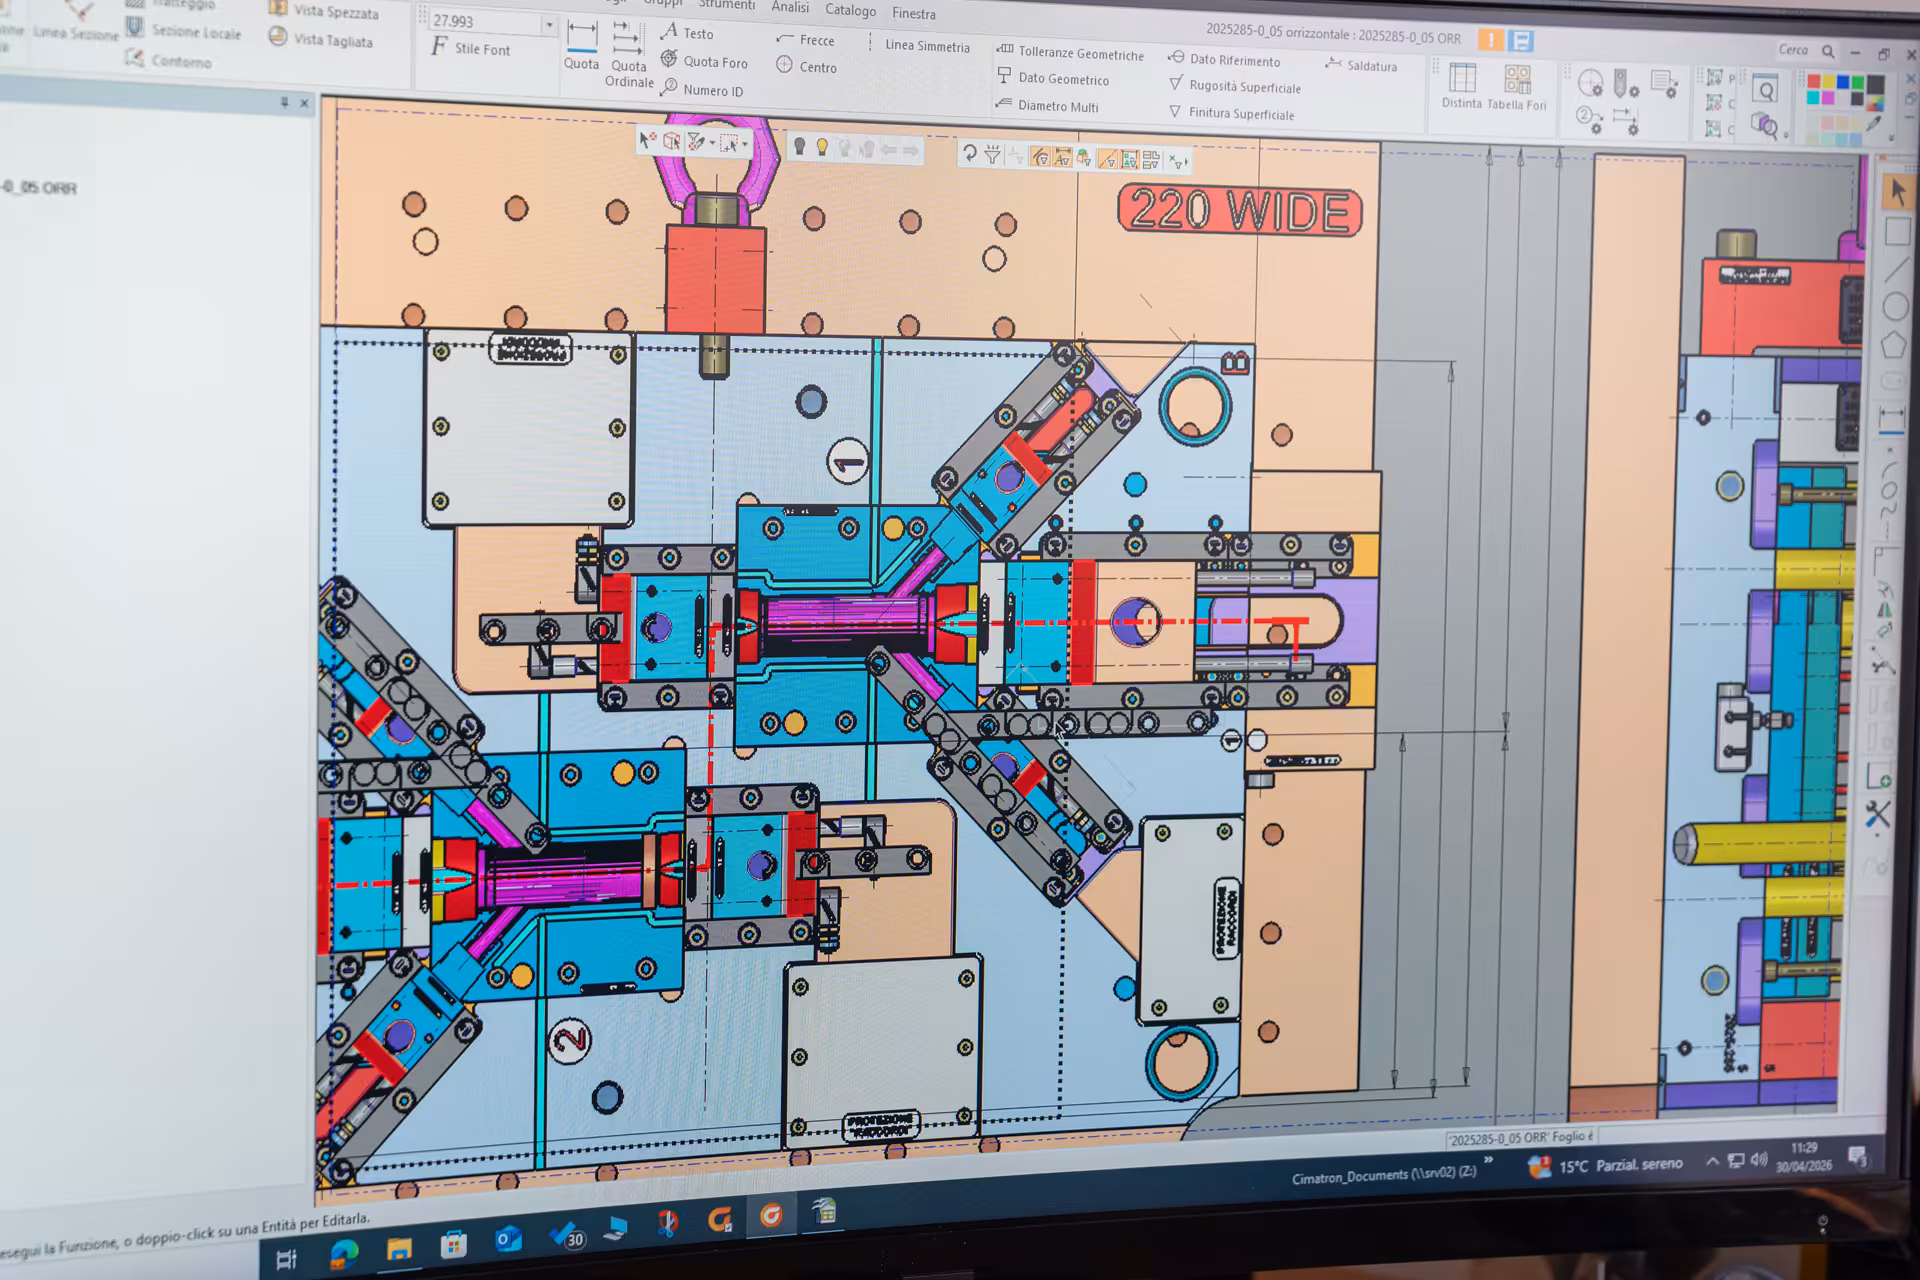Open the Distinta bill of materials
The height and width of the screenshot is (1280, 1920).
[1462, 86]
